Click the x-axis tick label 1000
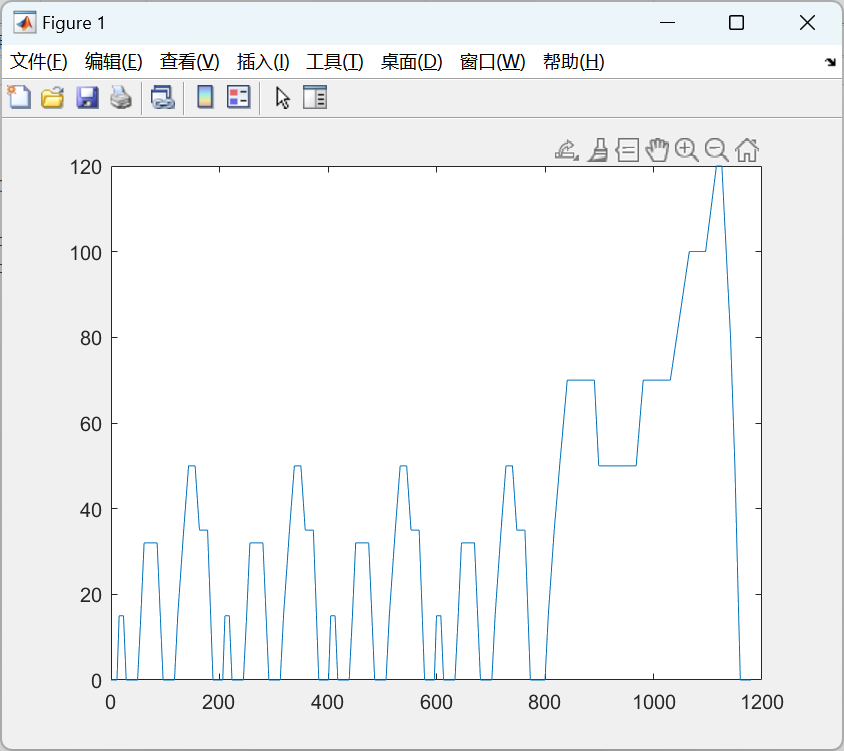 point(653,703)
